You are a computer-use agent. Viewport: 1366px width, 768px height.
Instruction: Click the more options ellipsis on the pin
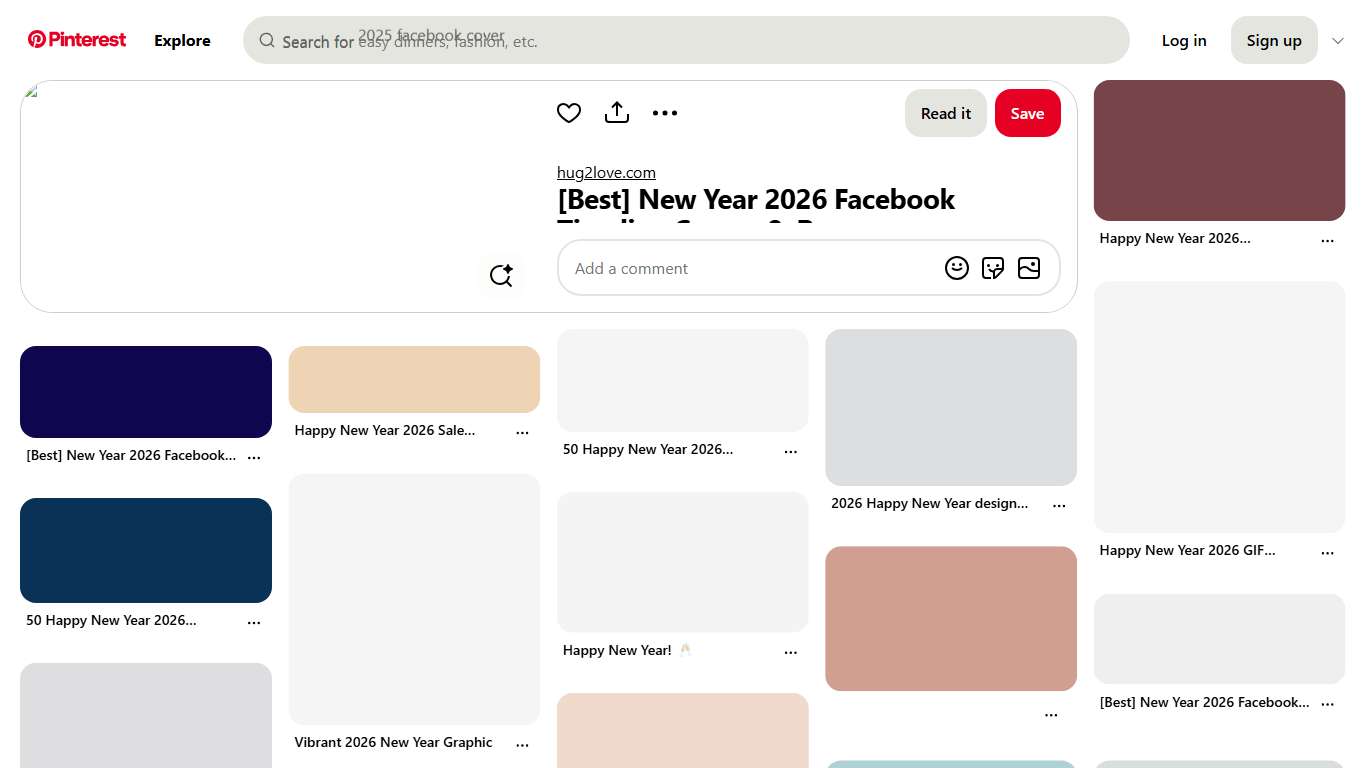pos(664,112)
